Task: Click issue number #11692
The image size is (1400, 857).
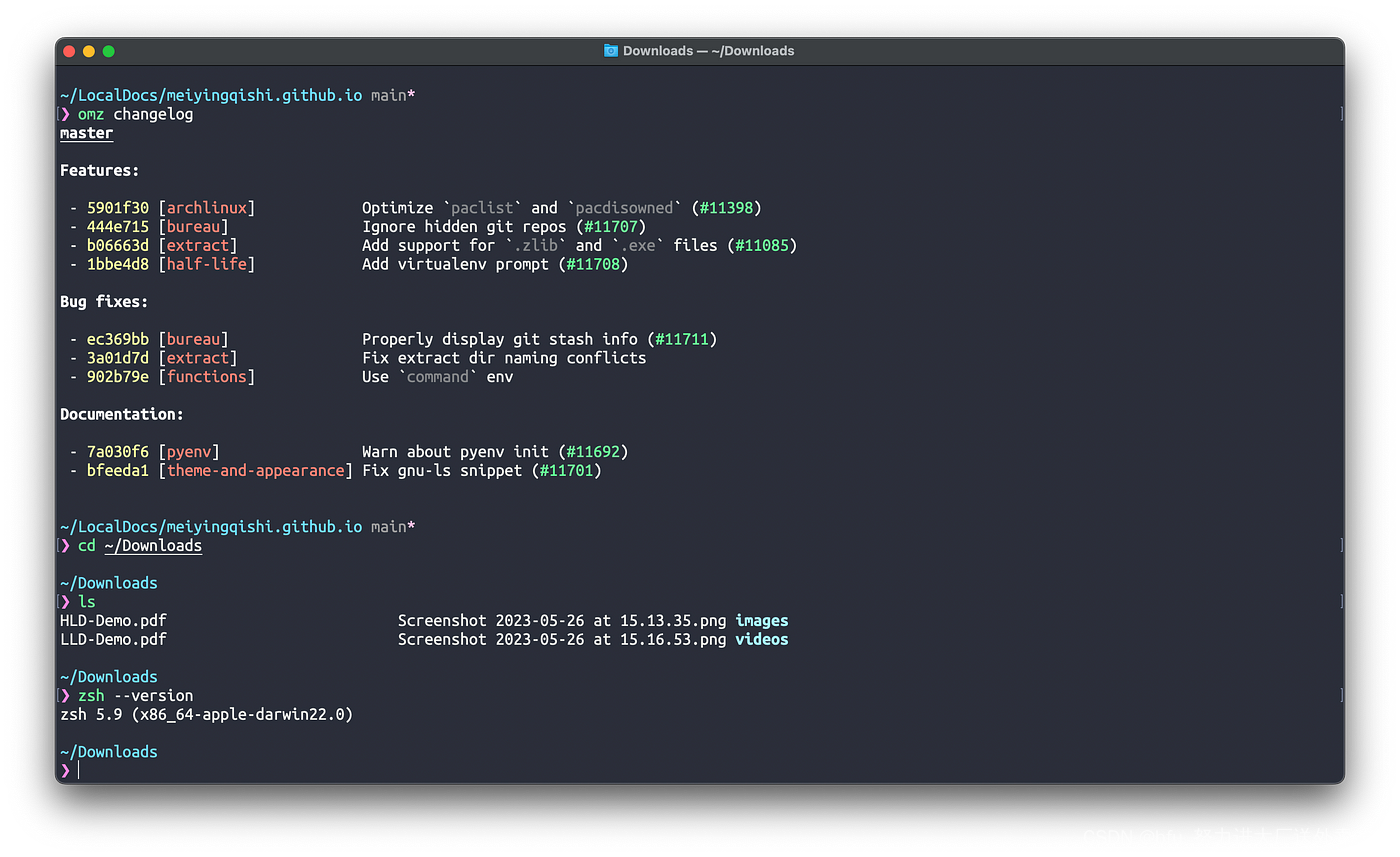Action: click(593, 452)
